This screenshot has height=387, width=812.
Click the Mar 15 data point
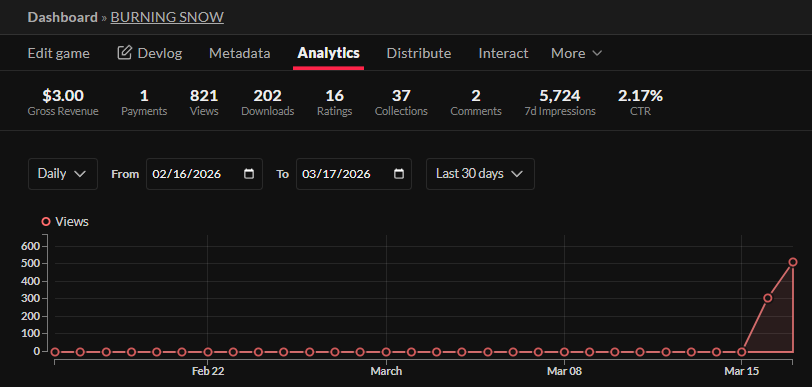coord(742,352)
